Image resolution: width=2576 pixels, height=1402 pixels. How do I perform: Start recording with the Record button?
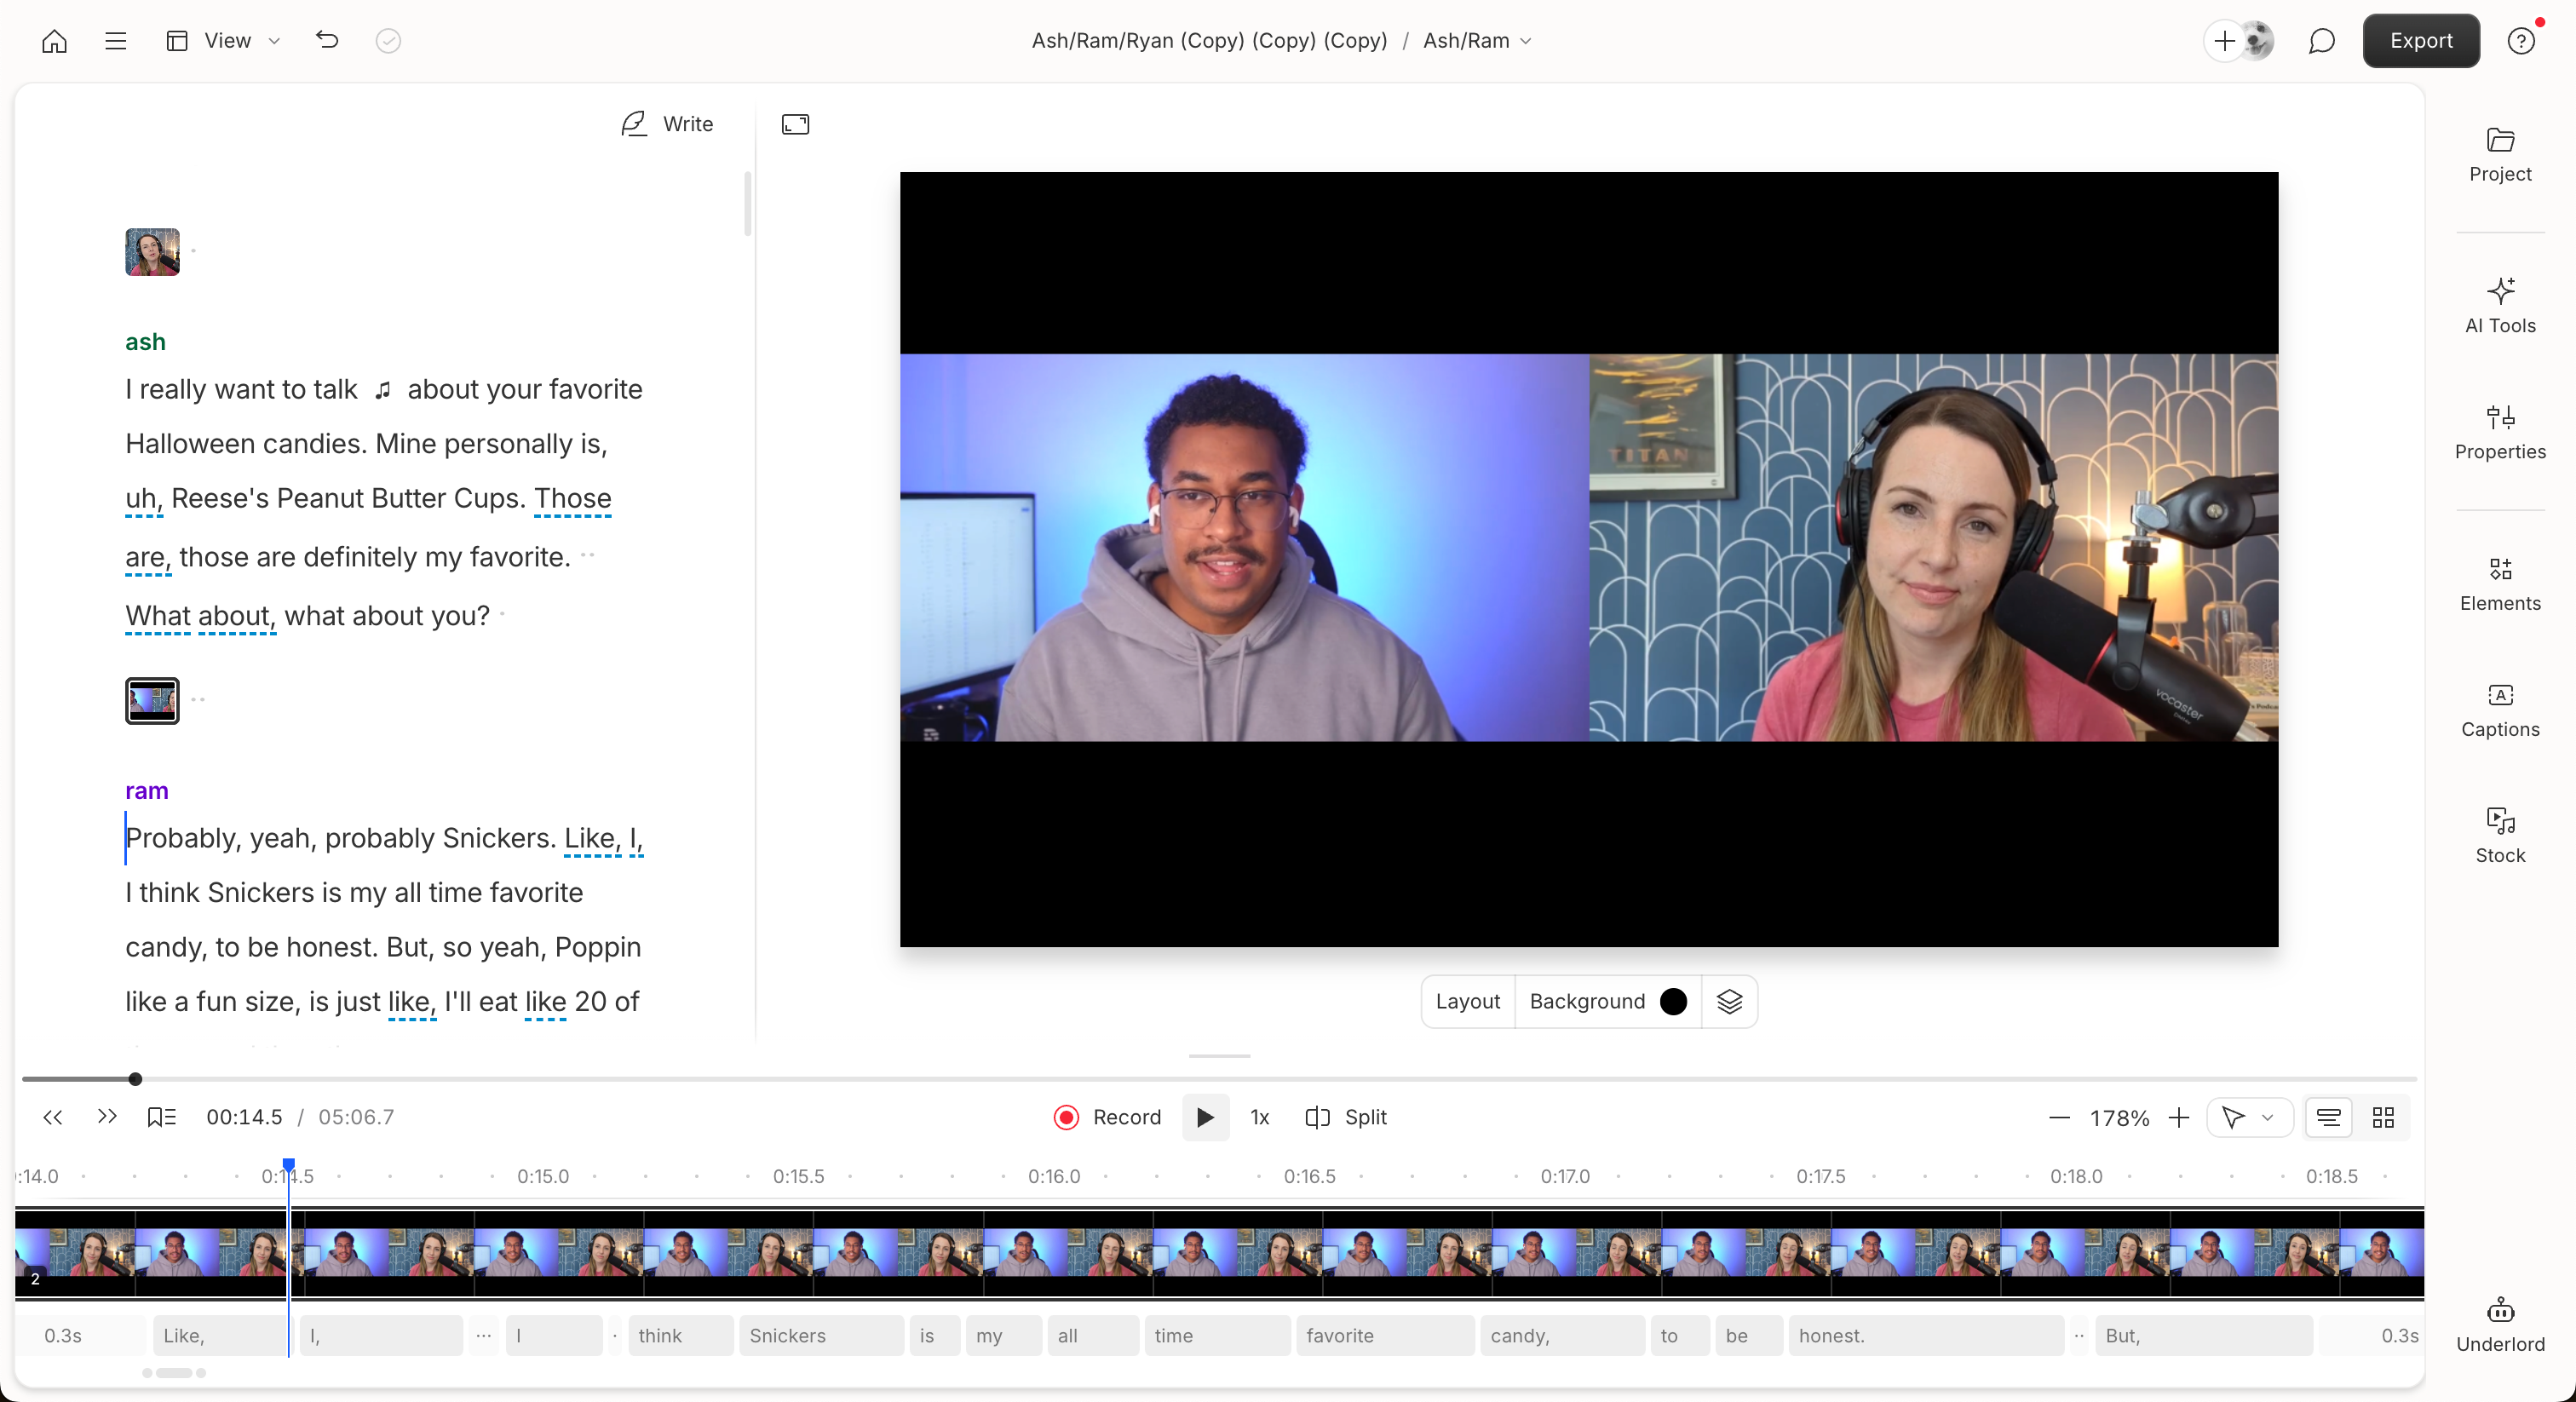coord(1107,1117)
